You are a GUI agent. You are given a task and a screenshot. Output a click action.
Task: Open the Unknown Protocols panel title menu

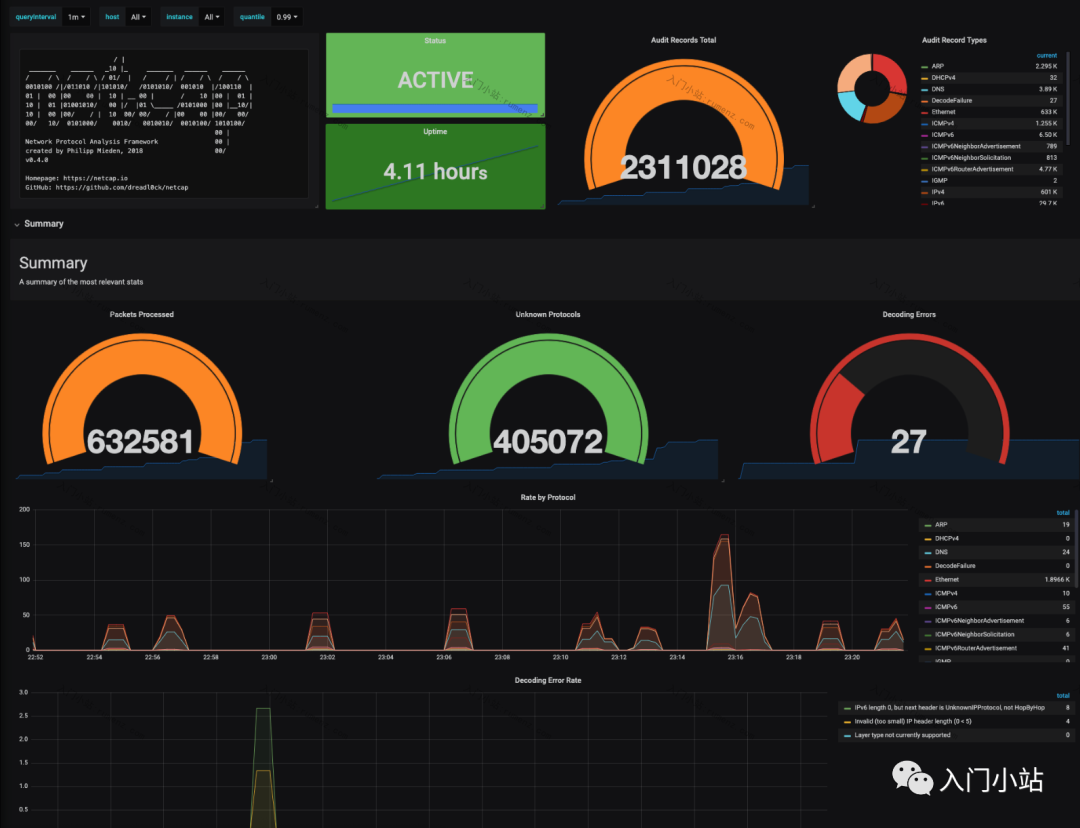tap(548, 314)
